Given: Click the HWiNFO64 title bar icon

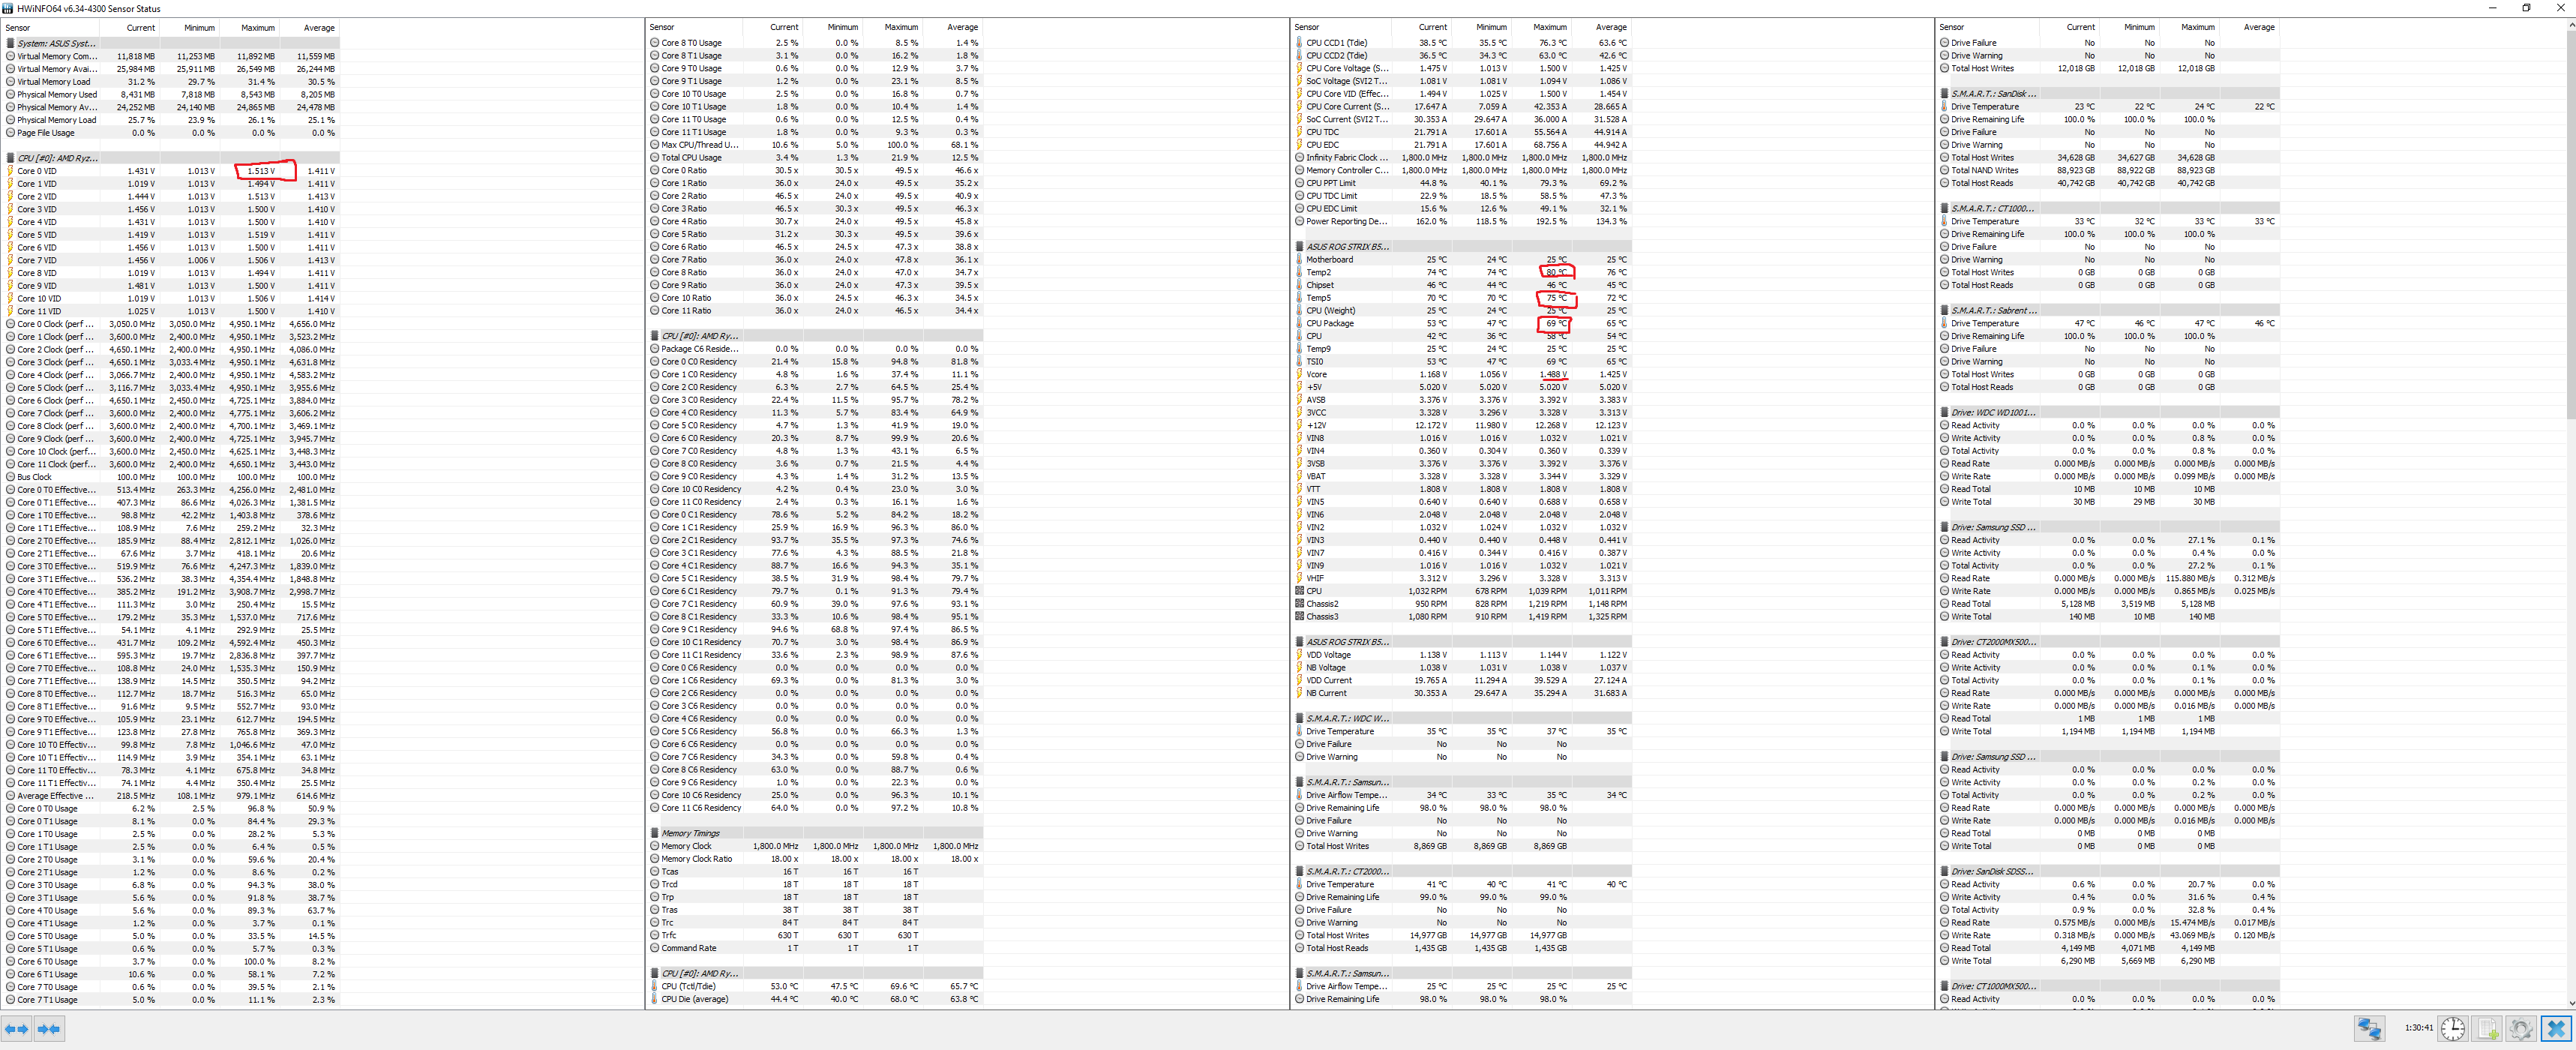Looking at the screenshot, I should 9,8.
